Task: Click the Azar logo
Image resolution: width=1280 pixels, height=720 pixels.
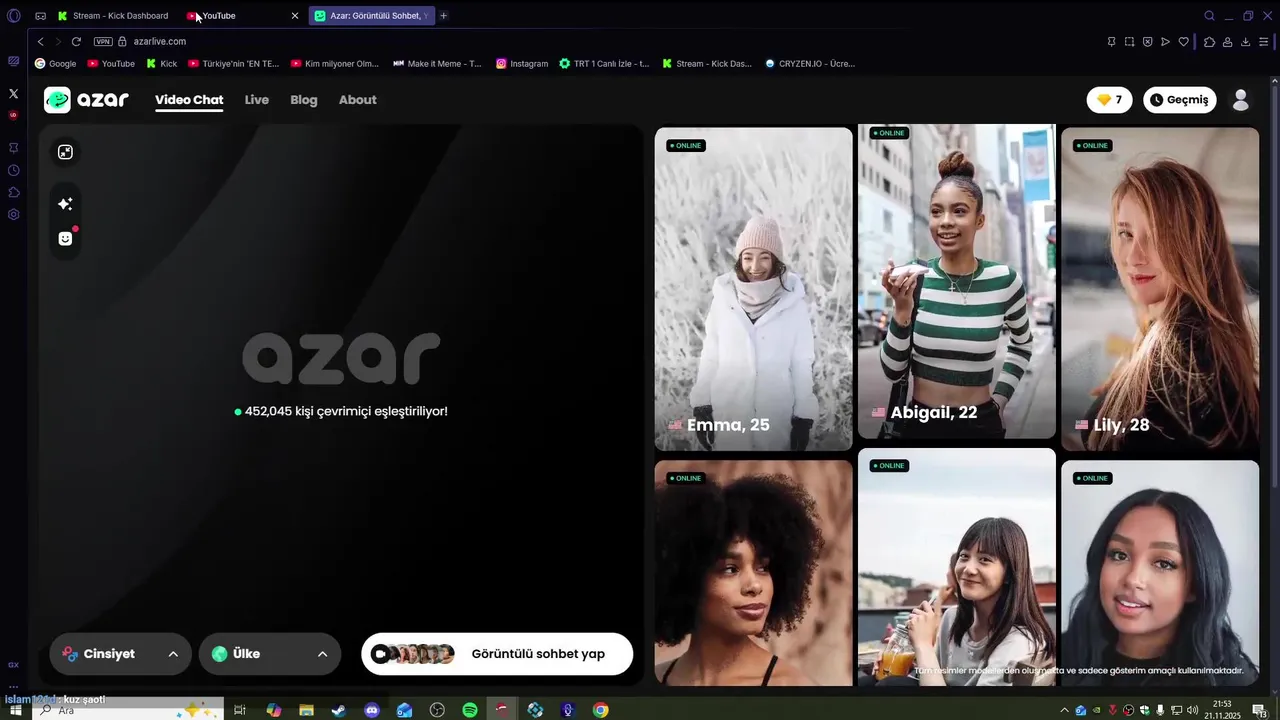Action: click(86, 100)
